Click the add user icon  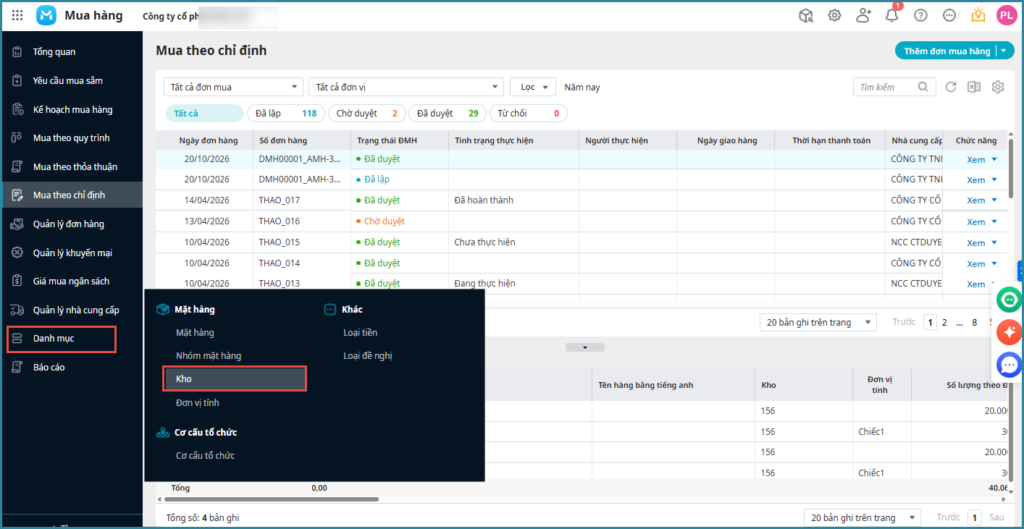[863, 15]
